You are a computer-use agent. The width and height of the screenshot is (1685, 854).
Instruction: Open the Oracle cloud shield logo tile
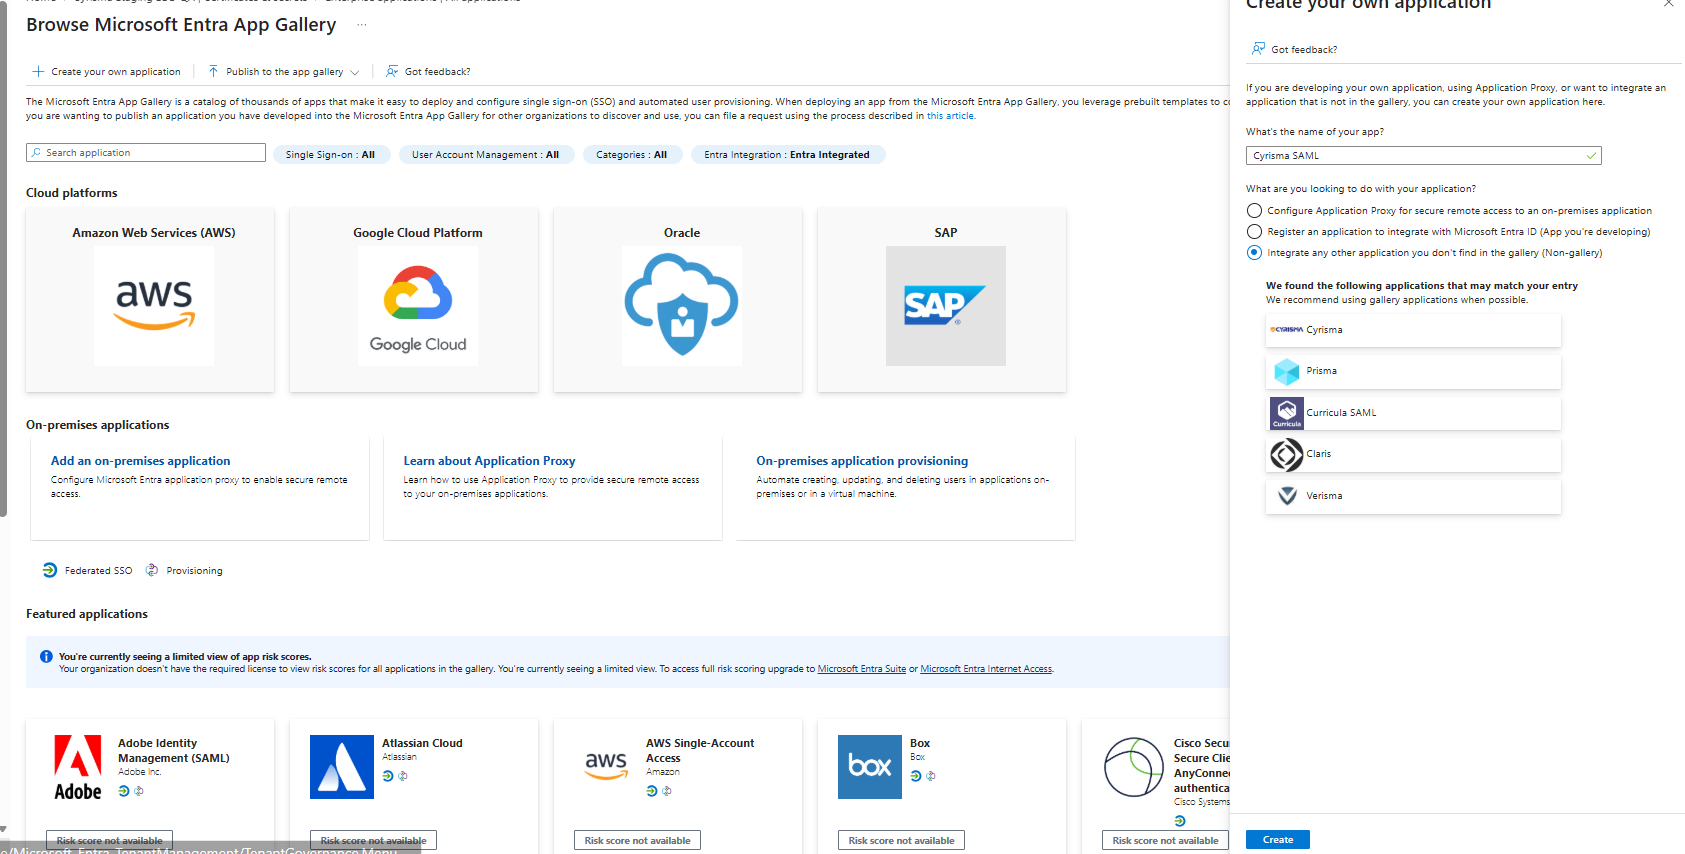pyautogui.click(x=682, y=305)
